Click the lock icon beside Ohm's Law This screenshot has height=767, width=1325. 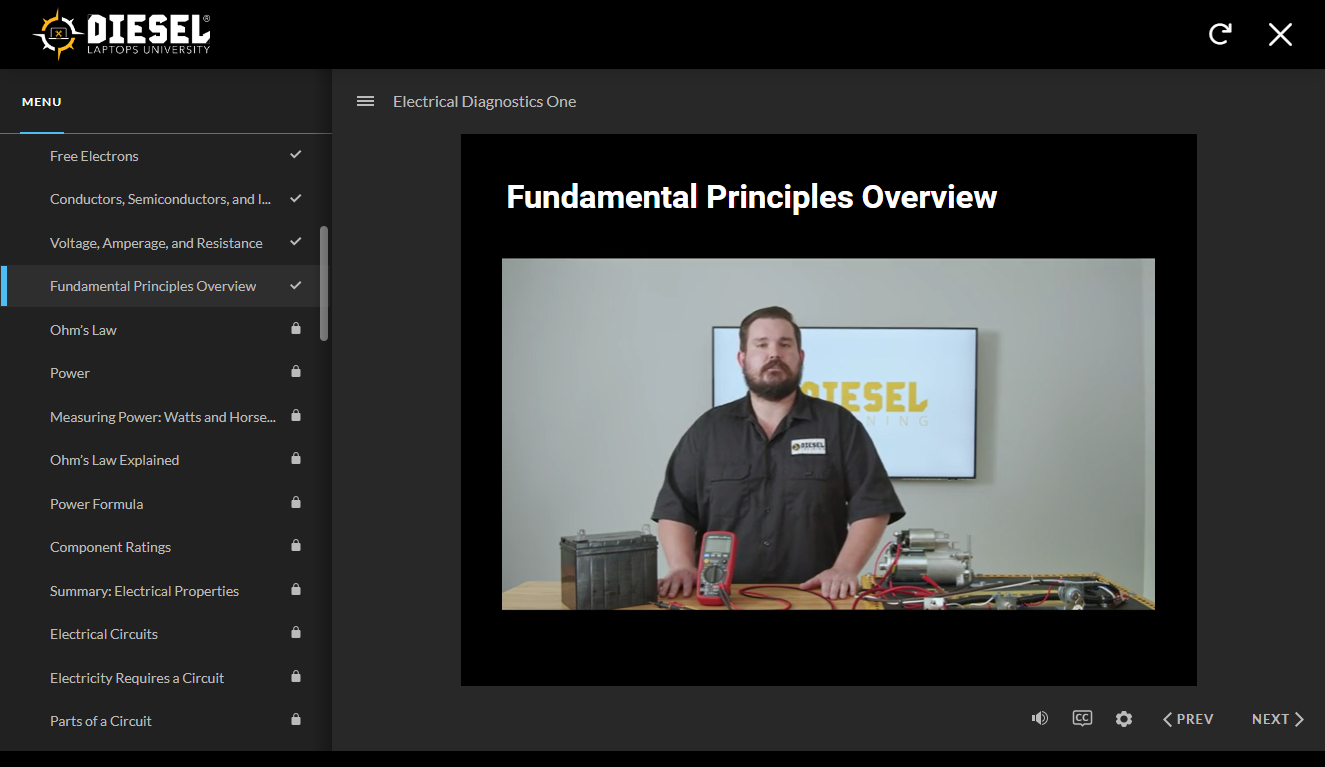click(x=296, y=328)
